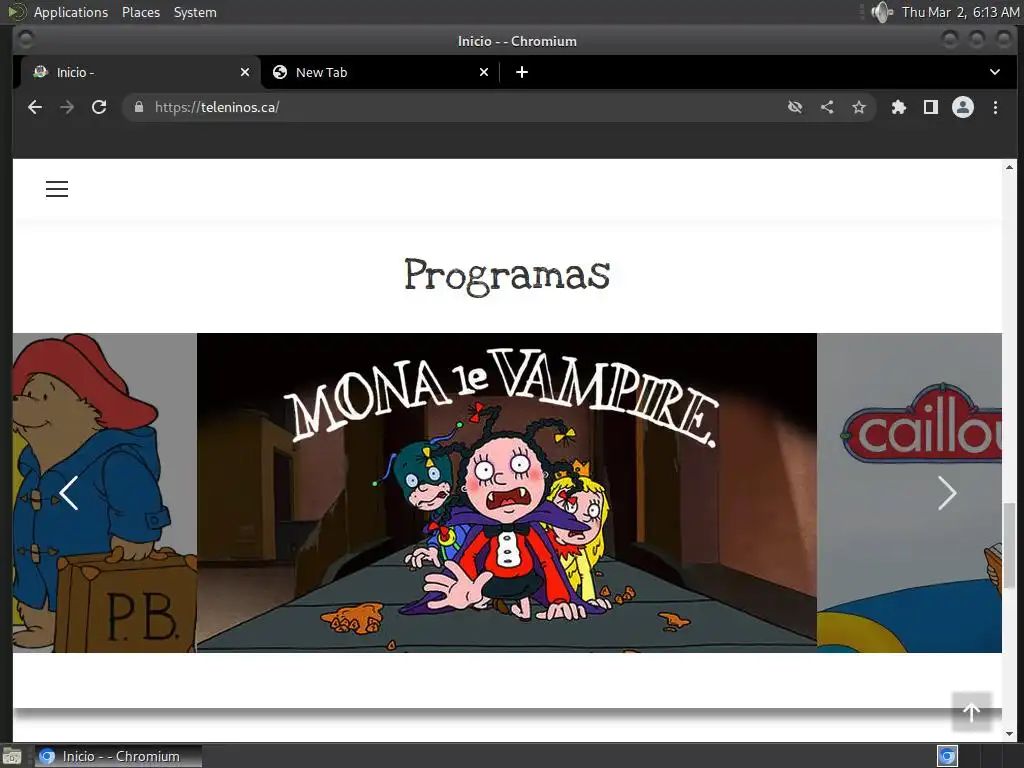Switch to the New Tab tab
The width and height of the screenshot is (1024, 768).
pyautogui.click(x=379, y=72)
